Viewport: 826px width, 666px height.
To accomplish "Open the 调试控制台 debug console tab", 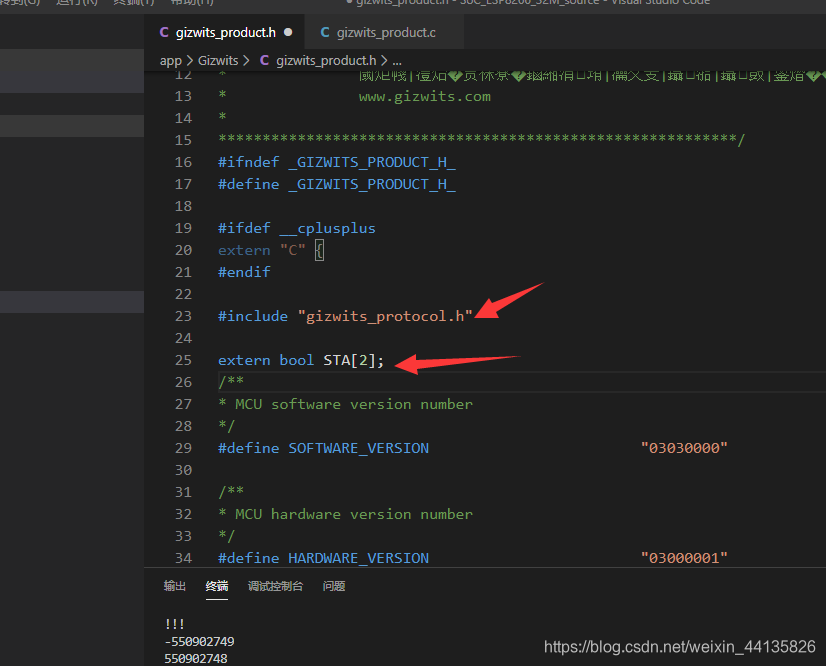I will tap(275, 586).
